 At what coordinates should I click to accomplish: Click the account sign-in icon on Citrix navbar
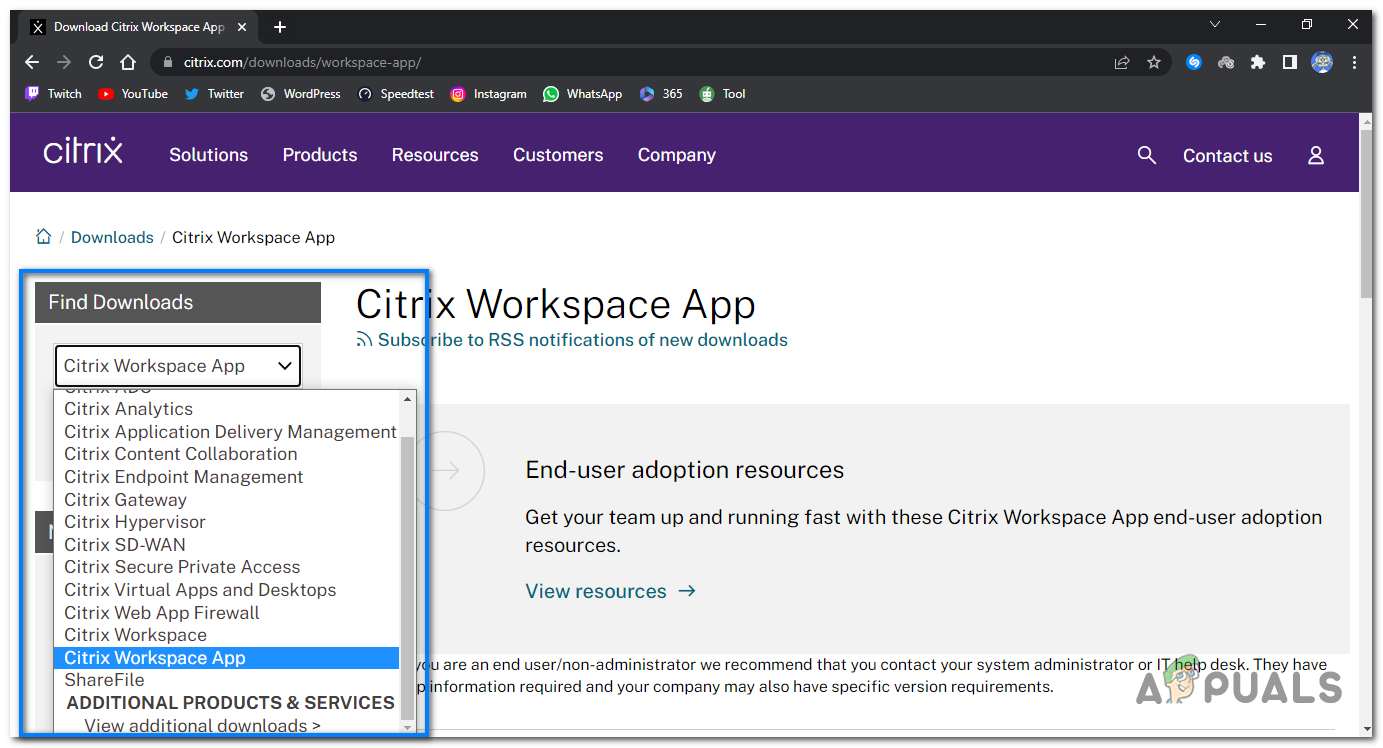click(x=1315, y=155)
